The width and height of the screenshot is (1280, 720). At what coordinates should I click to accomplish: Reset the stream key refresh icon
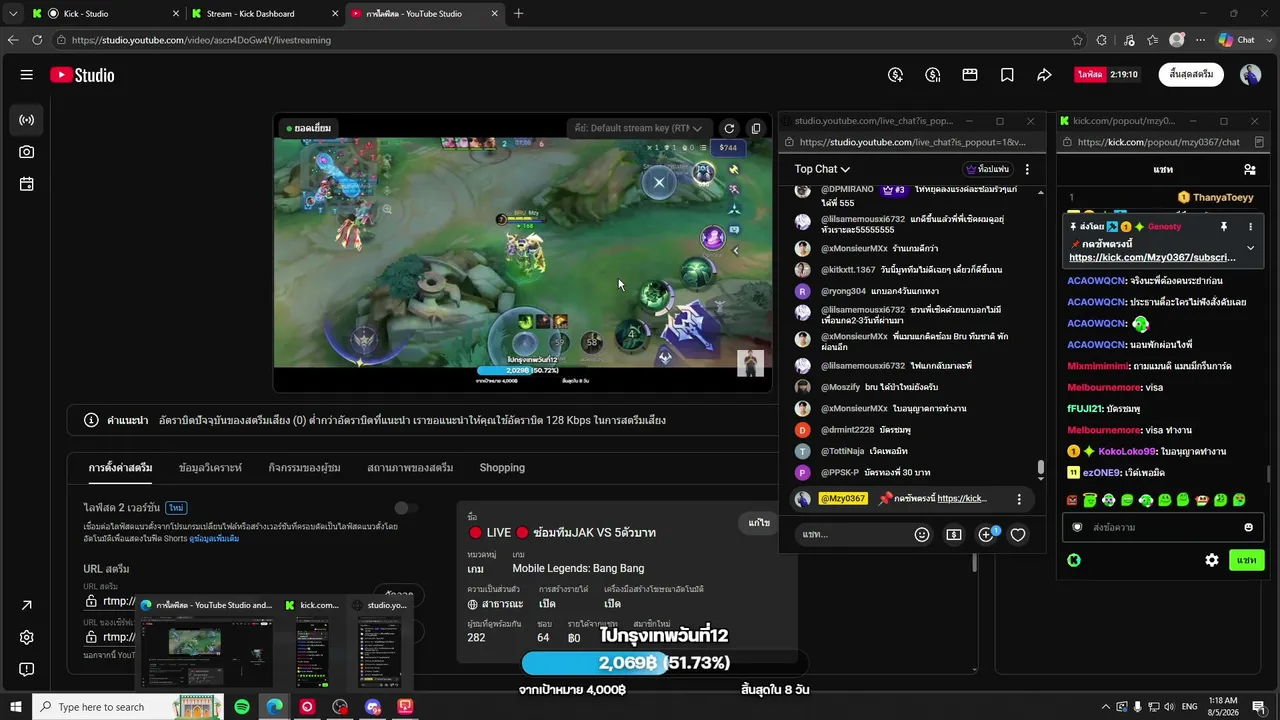[x=729, y=128]
